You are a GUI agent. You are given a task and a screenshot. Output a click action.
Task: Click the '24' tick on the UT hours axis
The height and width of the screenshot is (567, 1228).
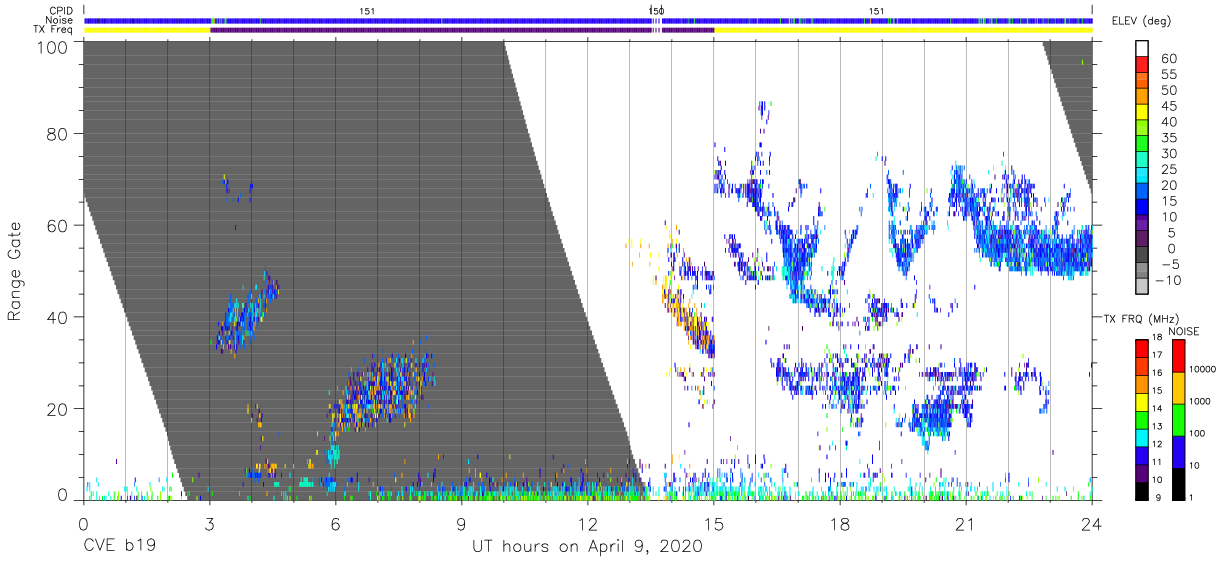1091,523
